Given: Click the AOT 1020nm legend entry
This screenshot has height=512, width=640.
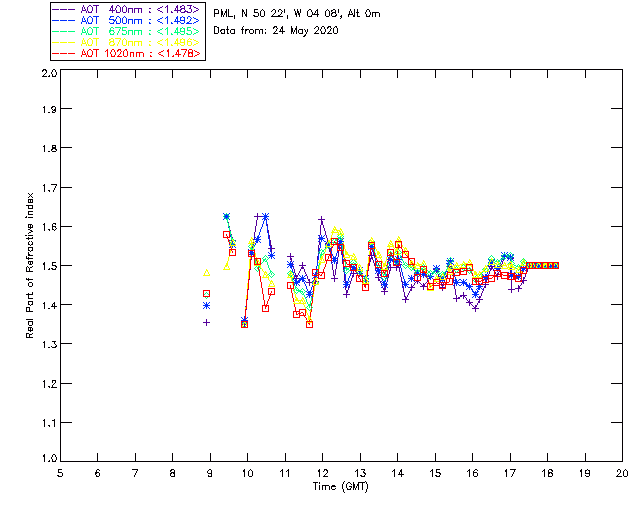Looking at the screenshot, I should pos(126,53).
